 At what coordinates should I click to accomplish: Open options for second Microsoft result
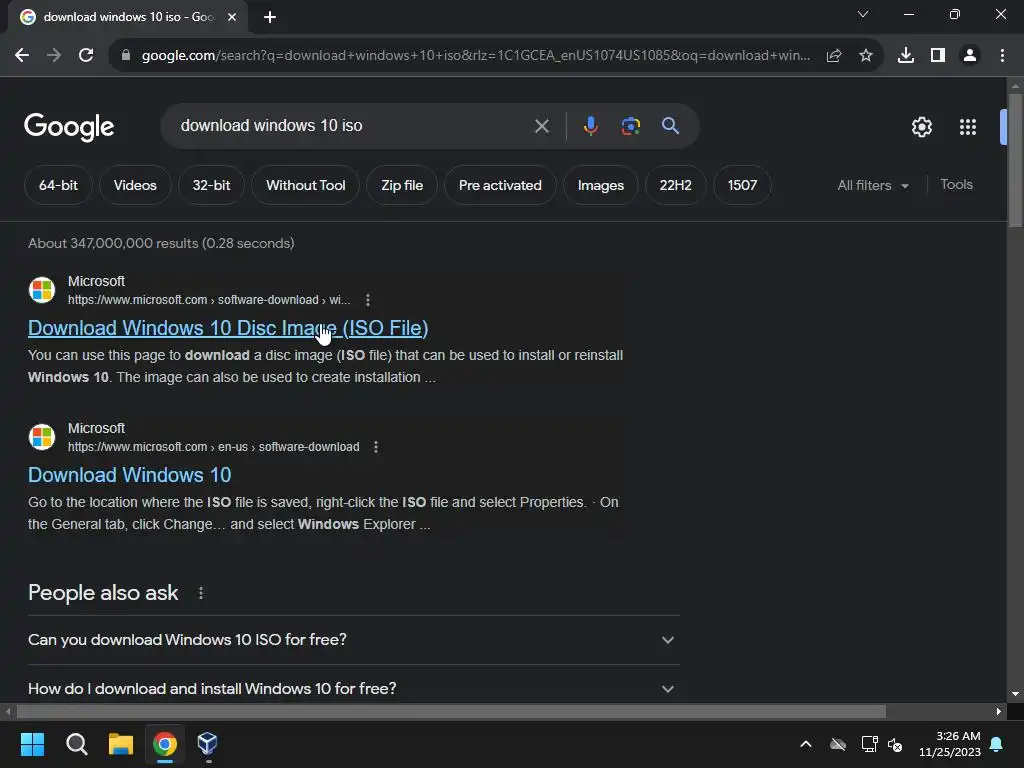click(x=376, y=447)
